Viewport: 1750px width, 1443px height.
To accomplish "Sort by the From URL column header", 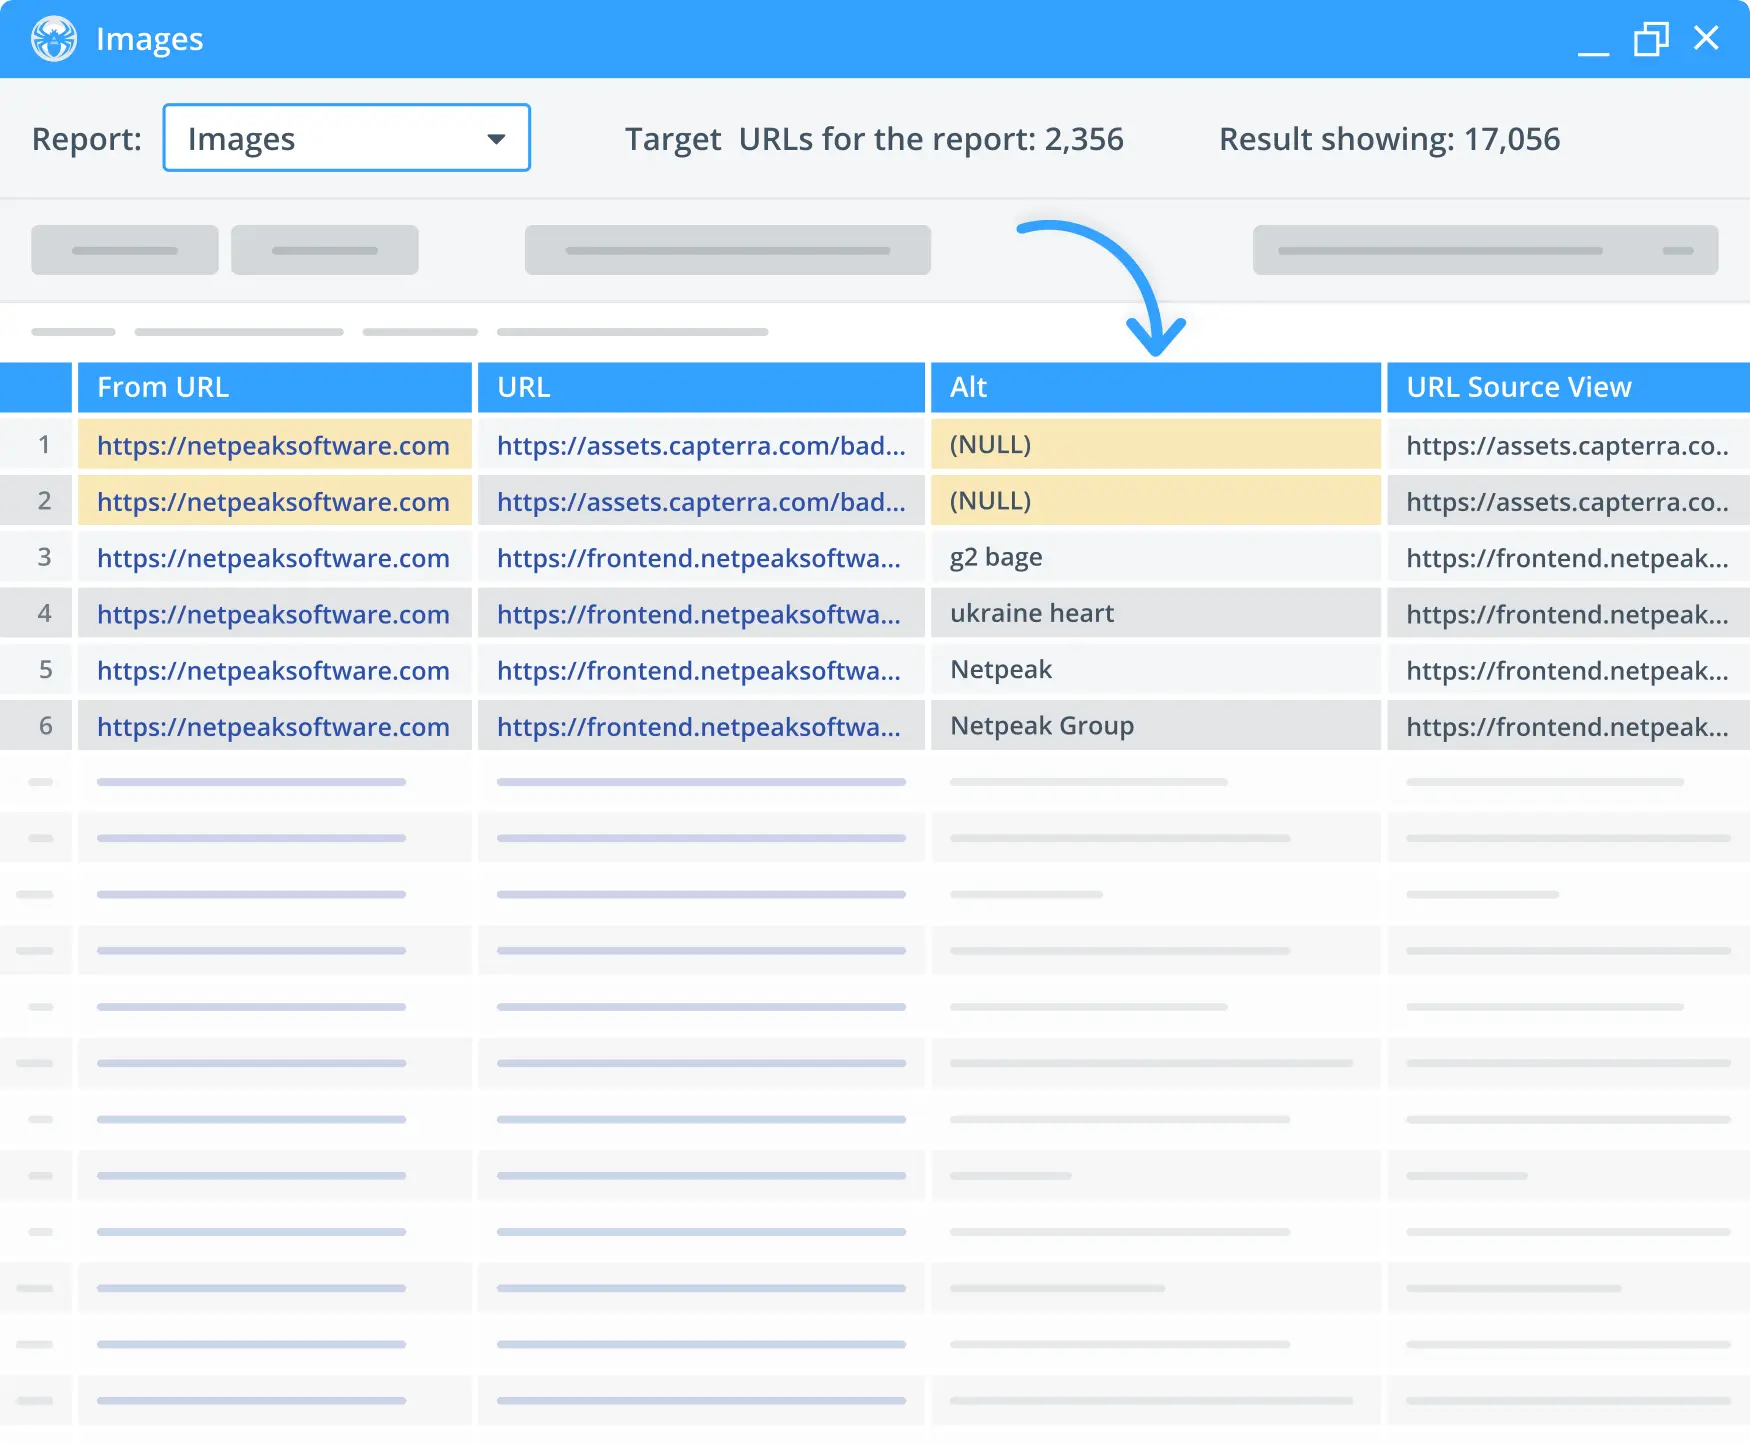I will [x=275, y=387].
